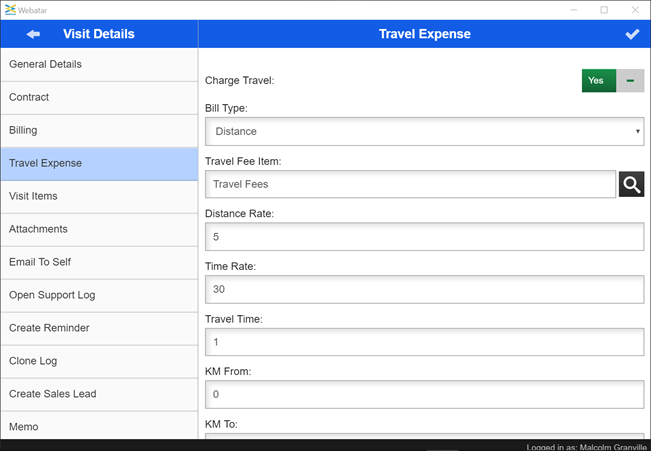Click Email To Self option
Screen dimensions: 651x451
click(x=99, y=263)
